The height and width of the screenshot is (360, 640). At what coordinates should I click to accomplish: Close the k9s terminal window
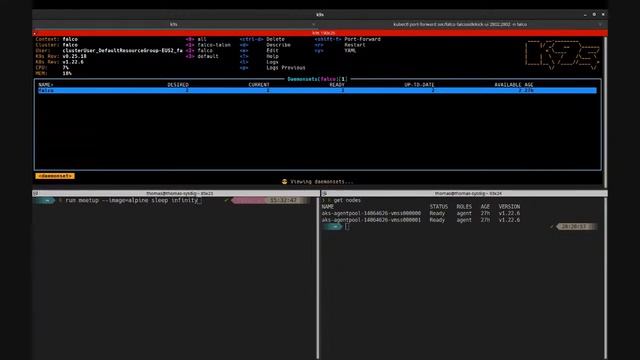coord(603,14)
